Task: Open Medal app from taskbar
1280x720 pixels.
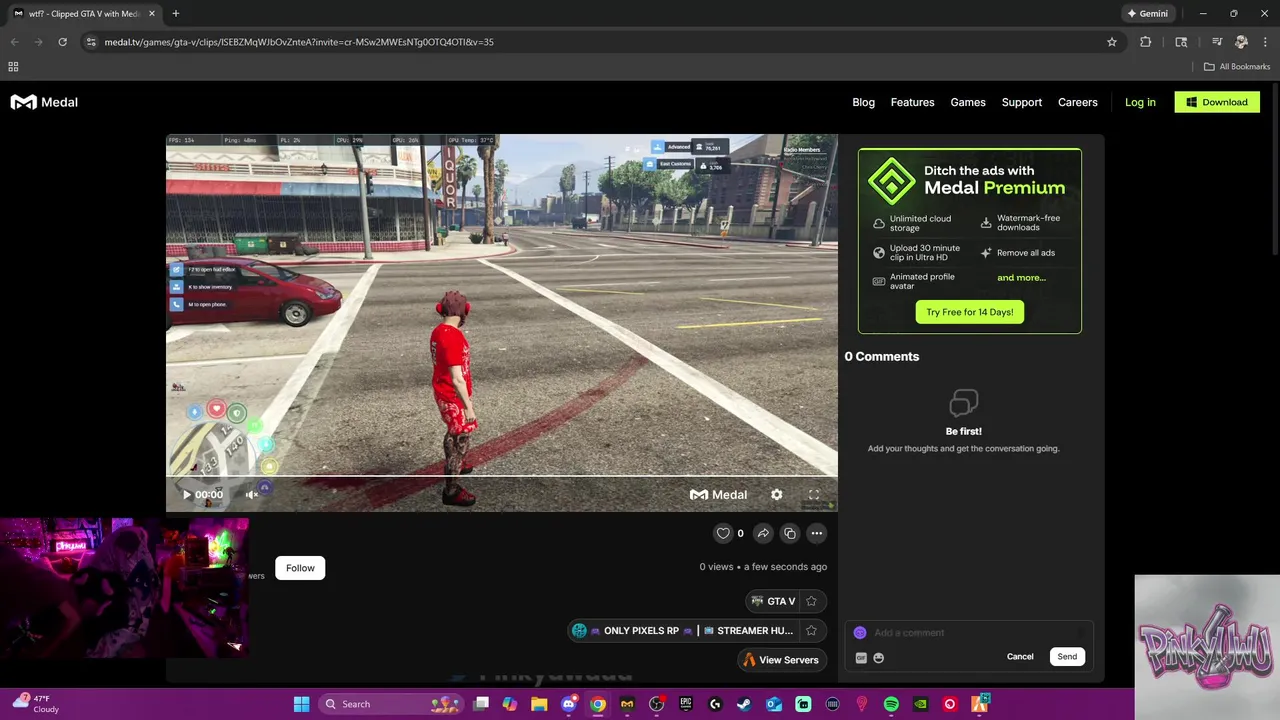Action: pos(627,704)
